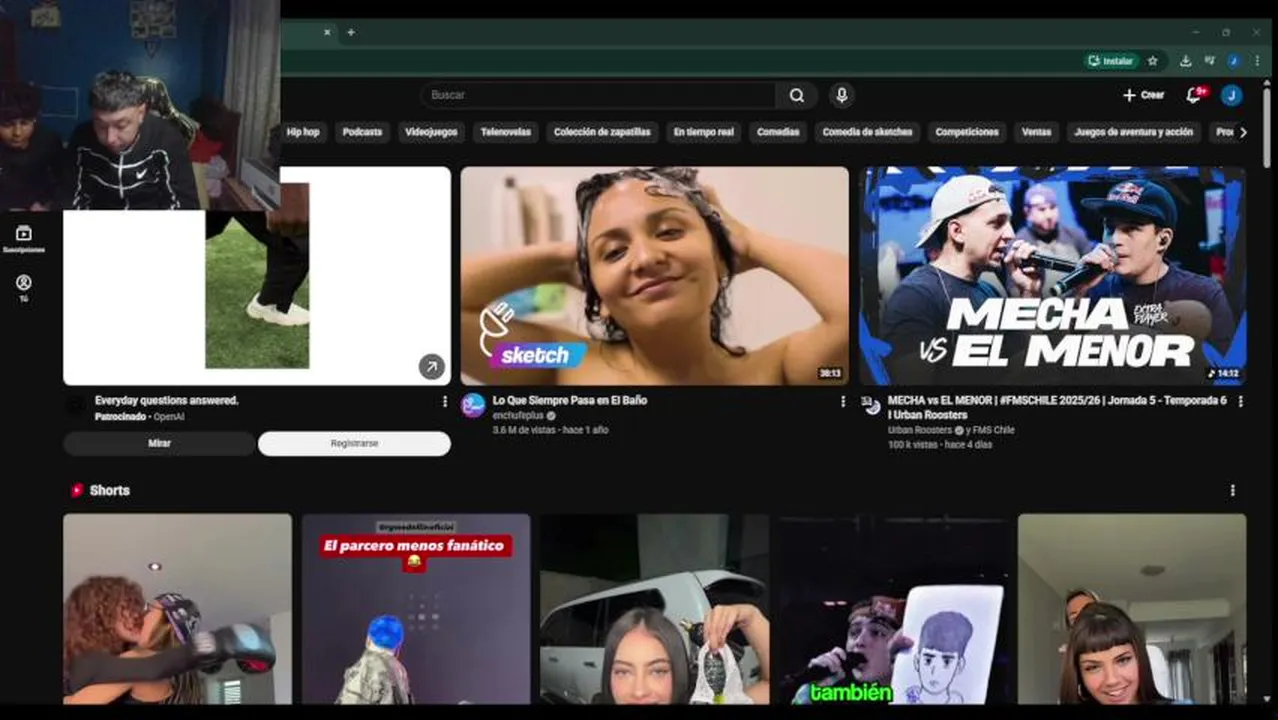
Task: Open the short showing the drawn portrait
Action: tap(893, 609)
